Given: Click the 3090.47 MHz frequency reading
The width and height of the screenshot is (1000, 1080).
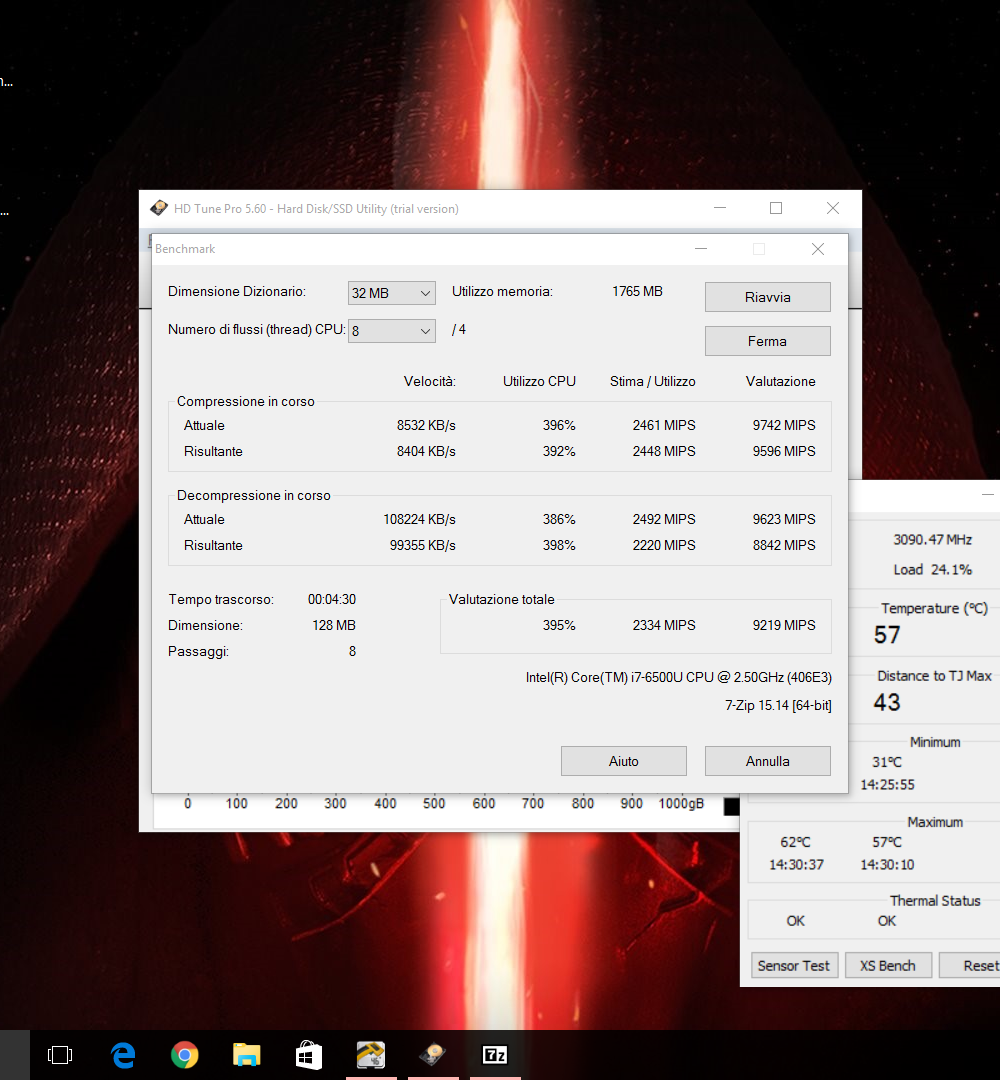Looking at the screenshot, I should point(933,540).
